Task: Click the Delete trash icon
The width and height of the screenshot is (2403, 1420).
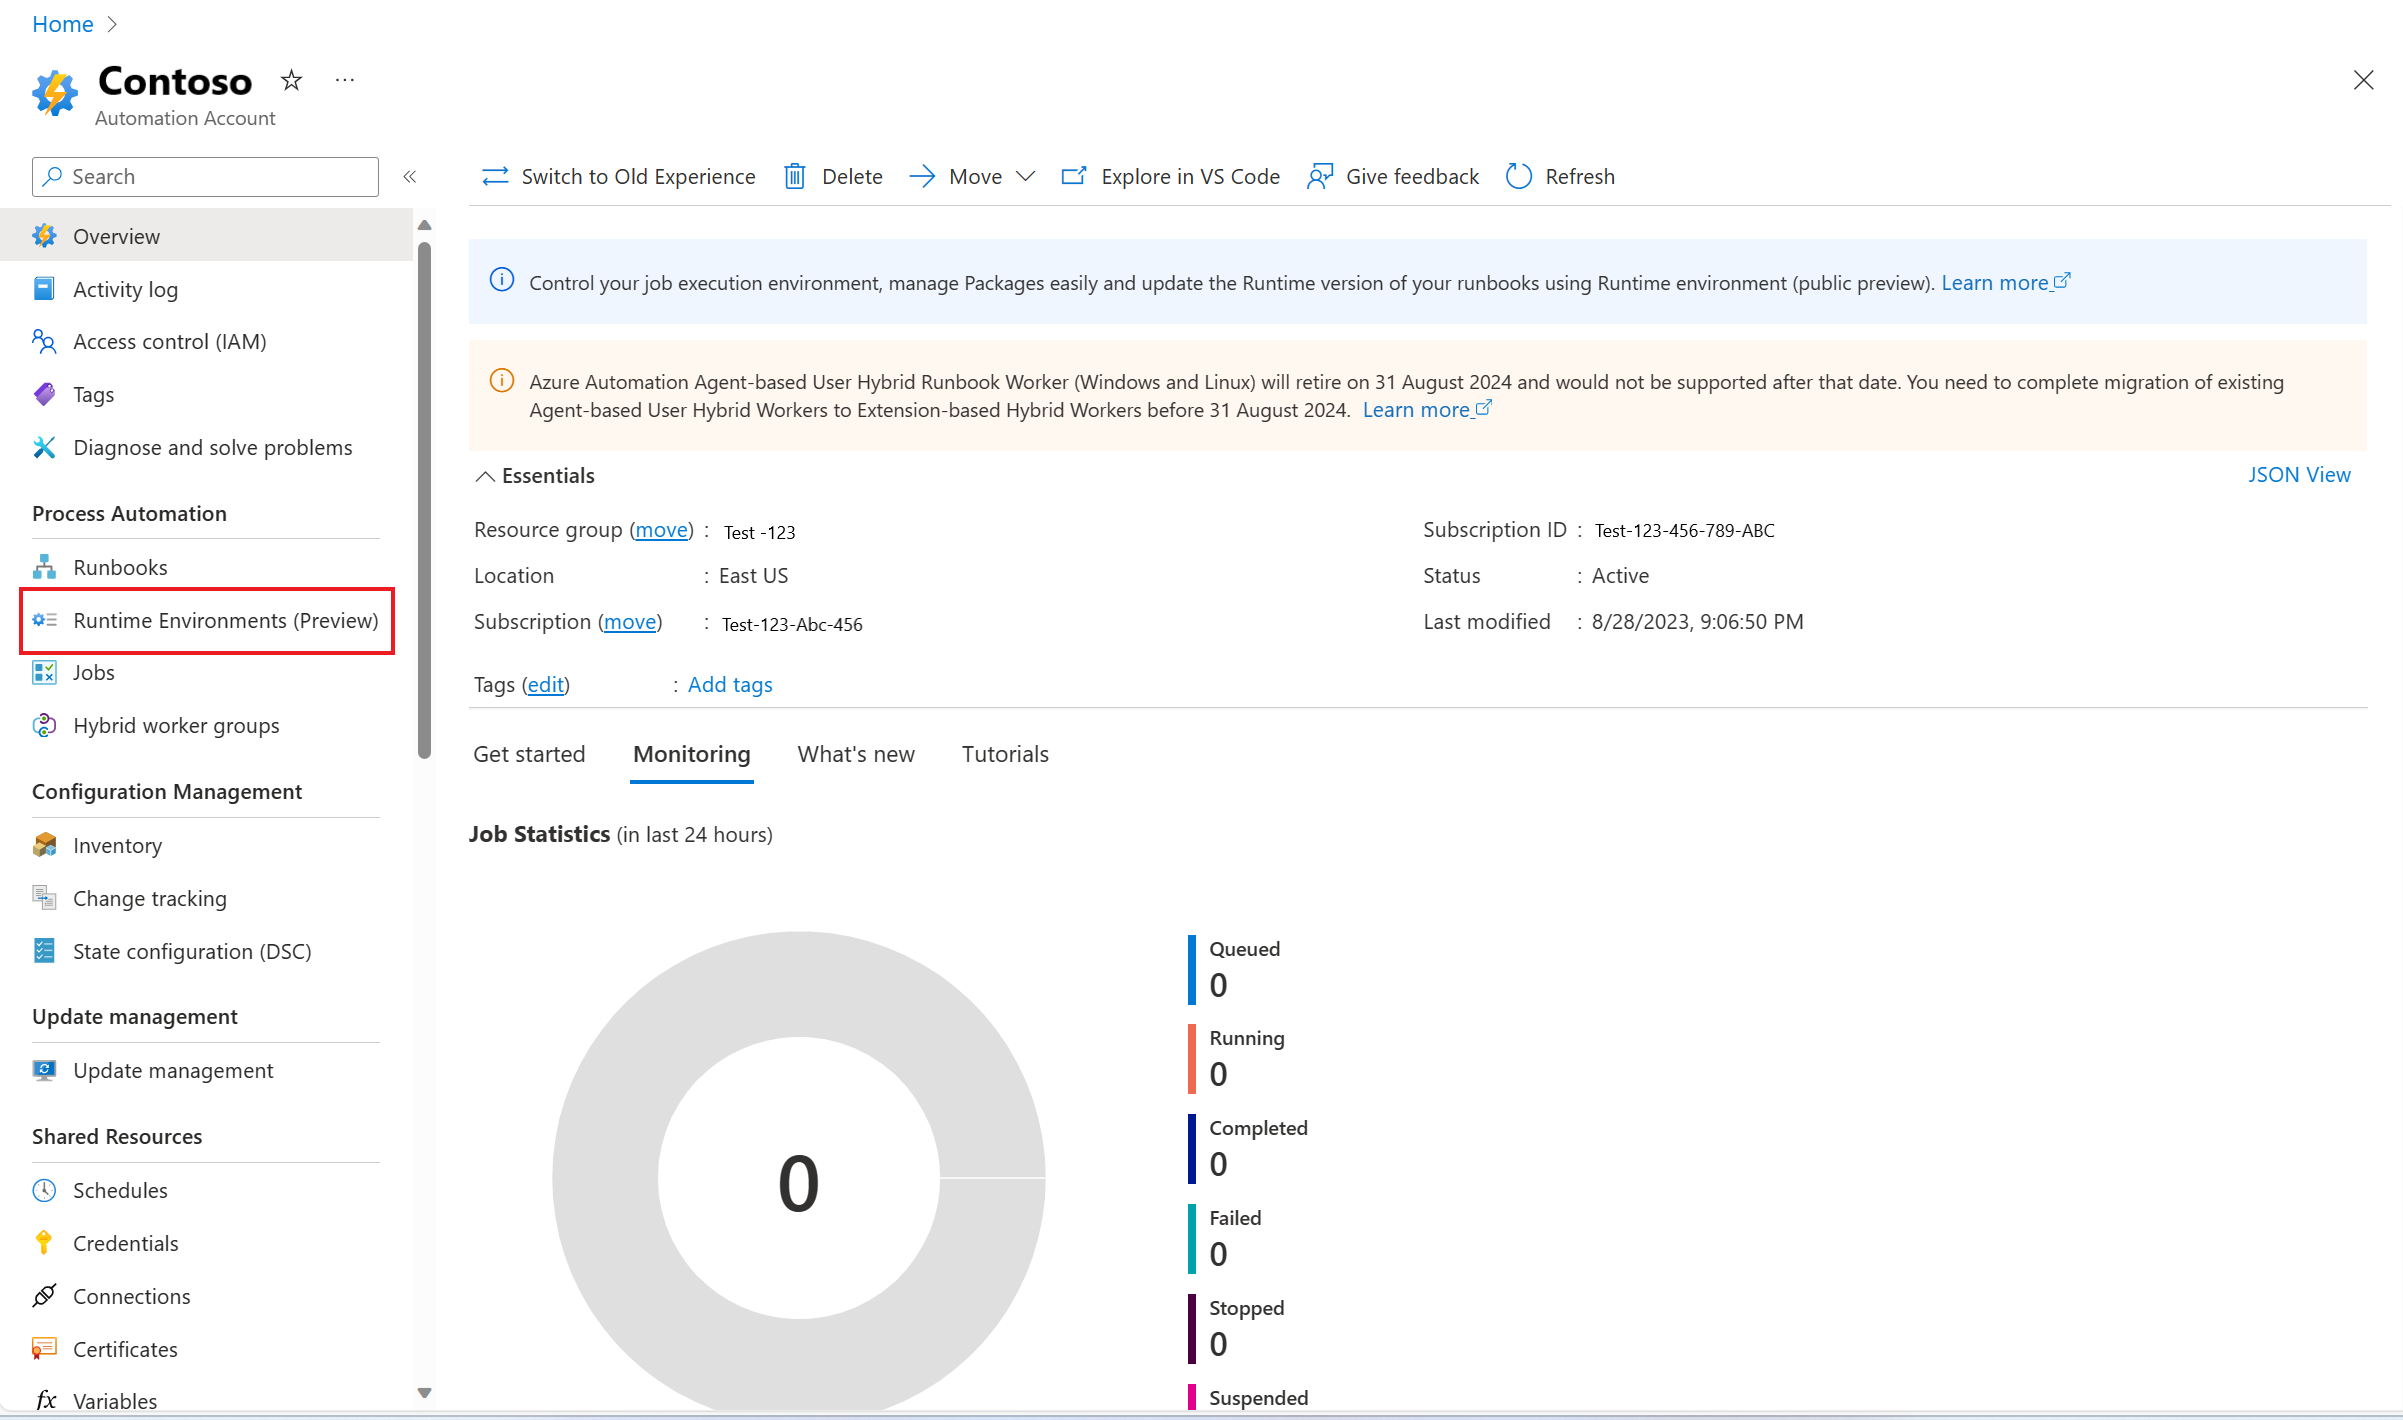Action: [x=795, y=176]
